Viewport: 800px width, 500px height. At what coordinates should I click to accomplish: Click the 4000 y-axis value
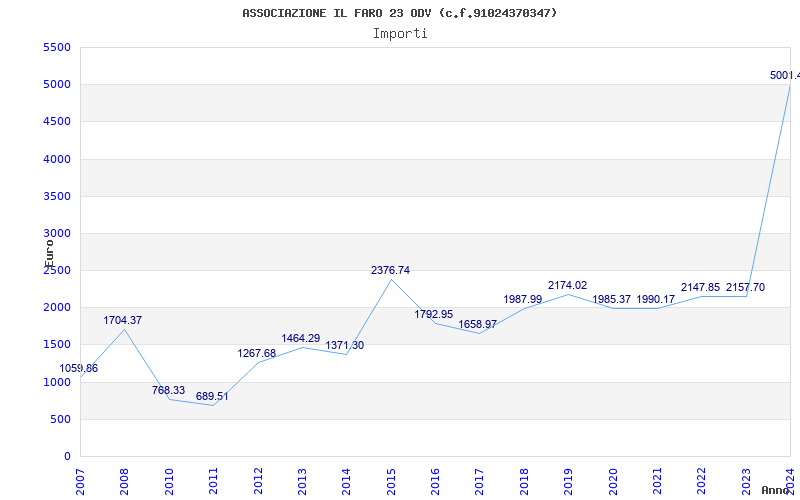click(57, 159)
